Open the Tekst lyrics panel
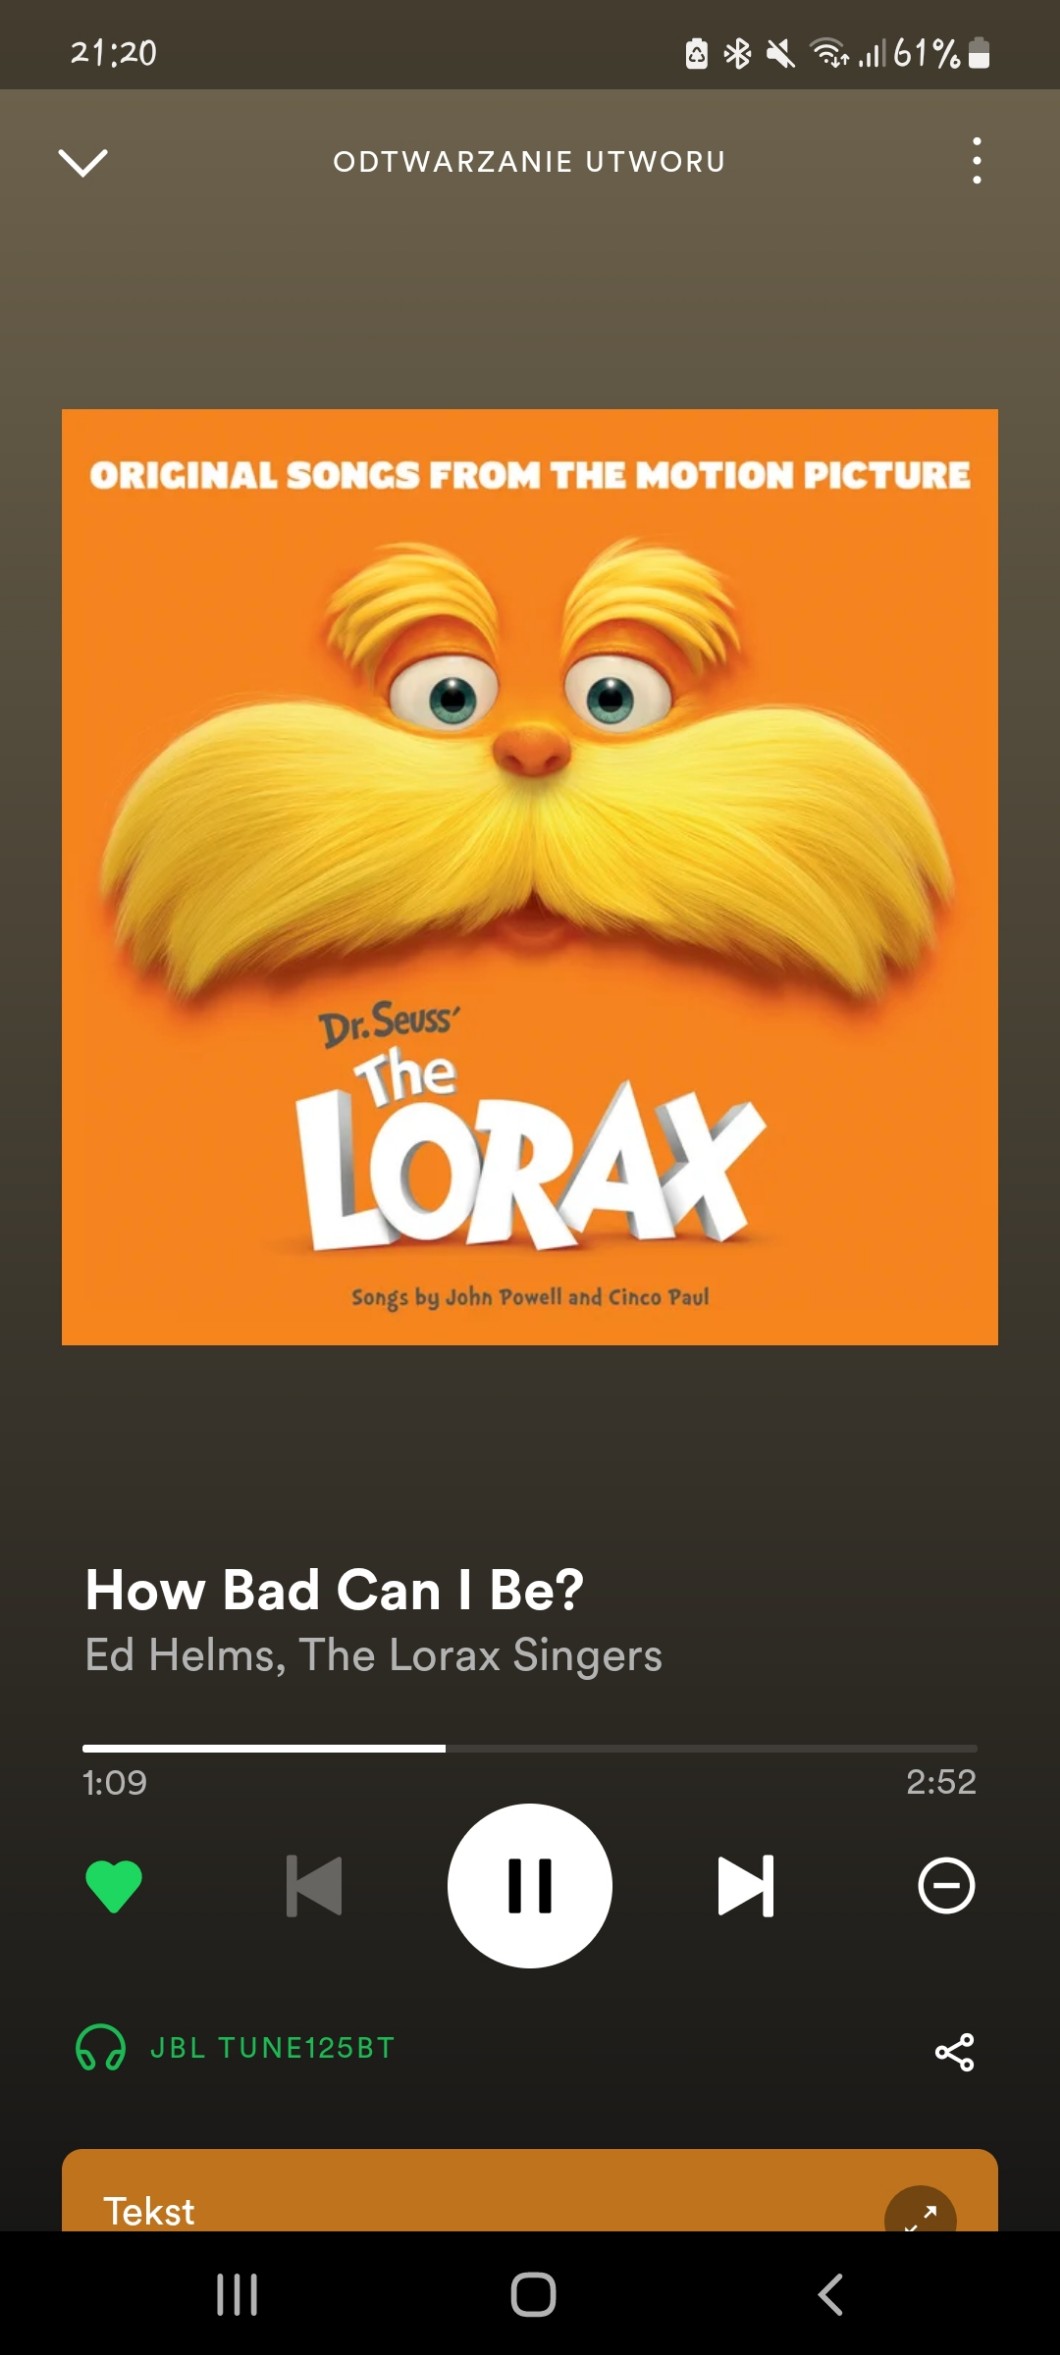1060x2355 pixels. (x=530, y=2190)
